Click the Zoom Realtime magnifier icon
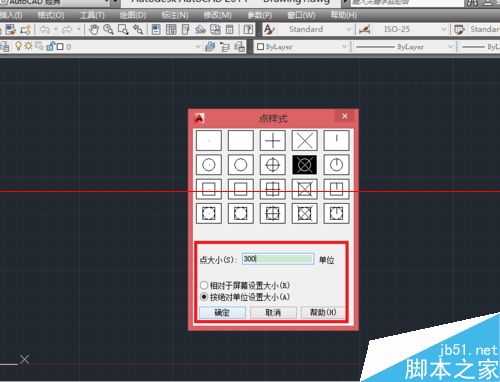This screenshot has height=382, width=500. pos(108,29)
